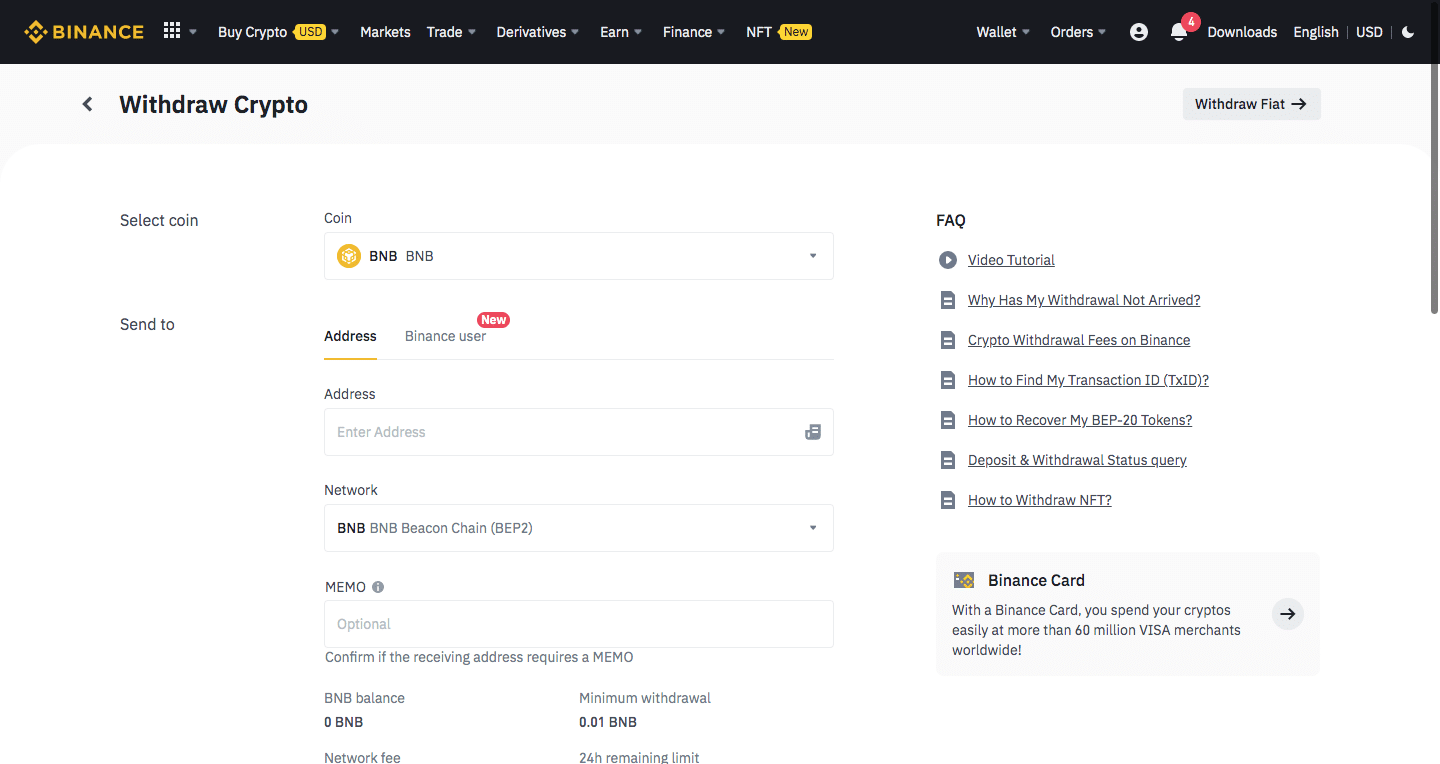Expand the Coin dropdown showing BNB

coord(579,256)
